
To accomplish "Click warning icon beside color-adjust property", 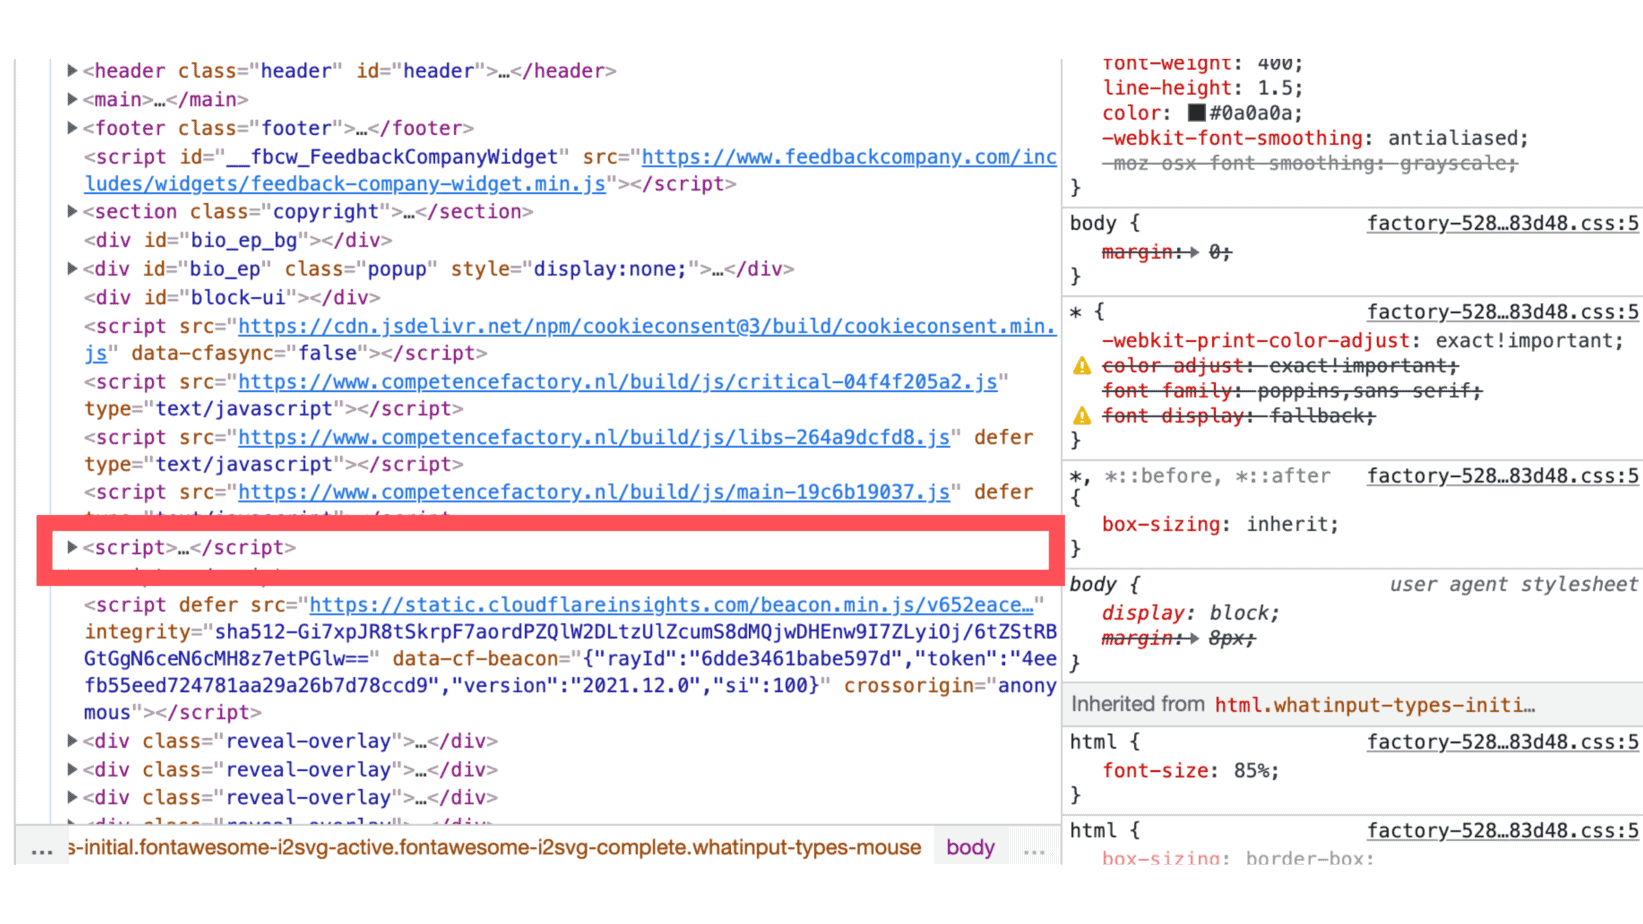I will (1082, 366).
